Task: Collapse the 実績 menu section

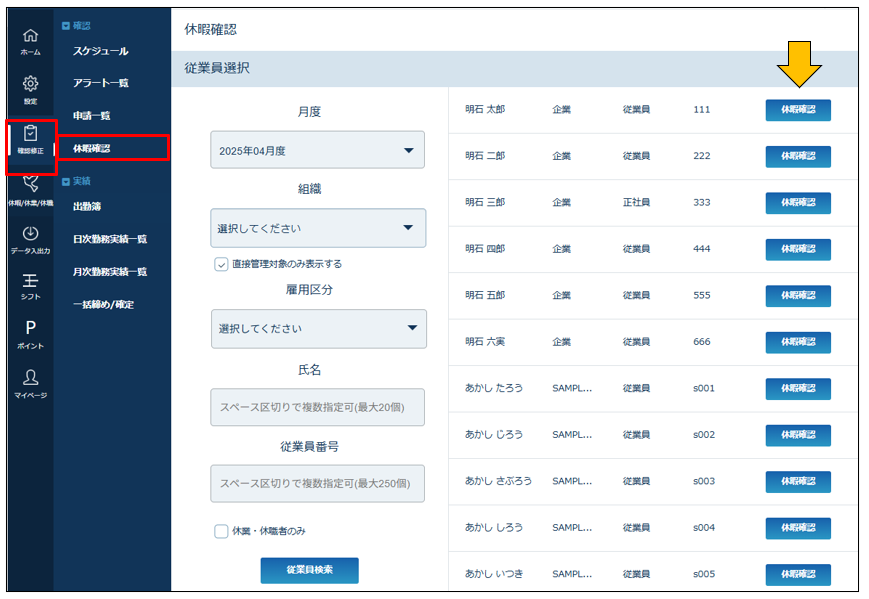Action: click(67, 181)
